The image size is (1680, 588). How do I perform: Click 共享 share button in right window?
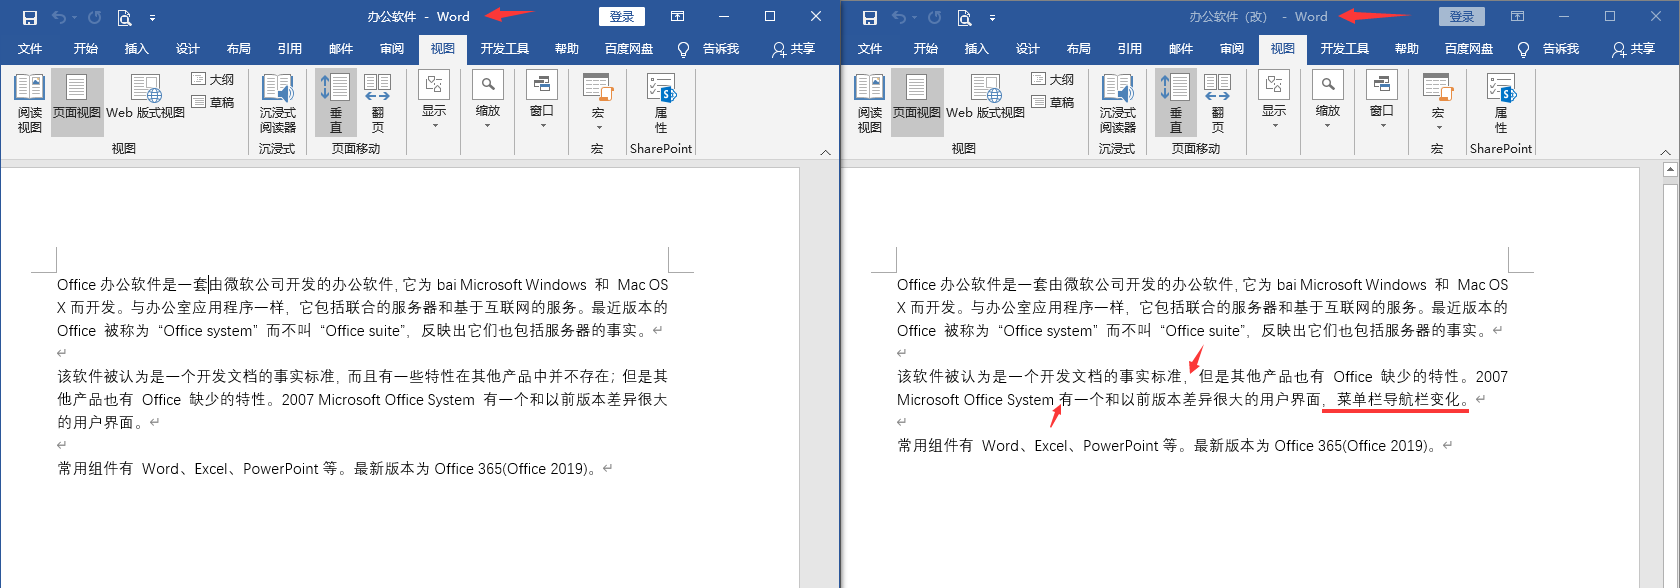[1633, 48]
